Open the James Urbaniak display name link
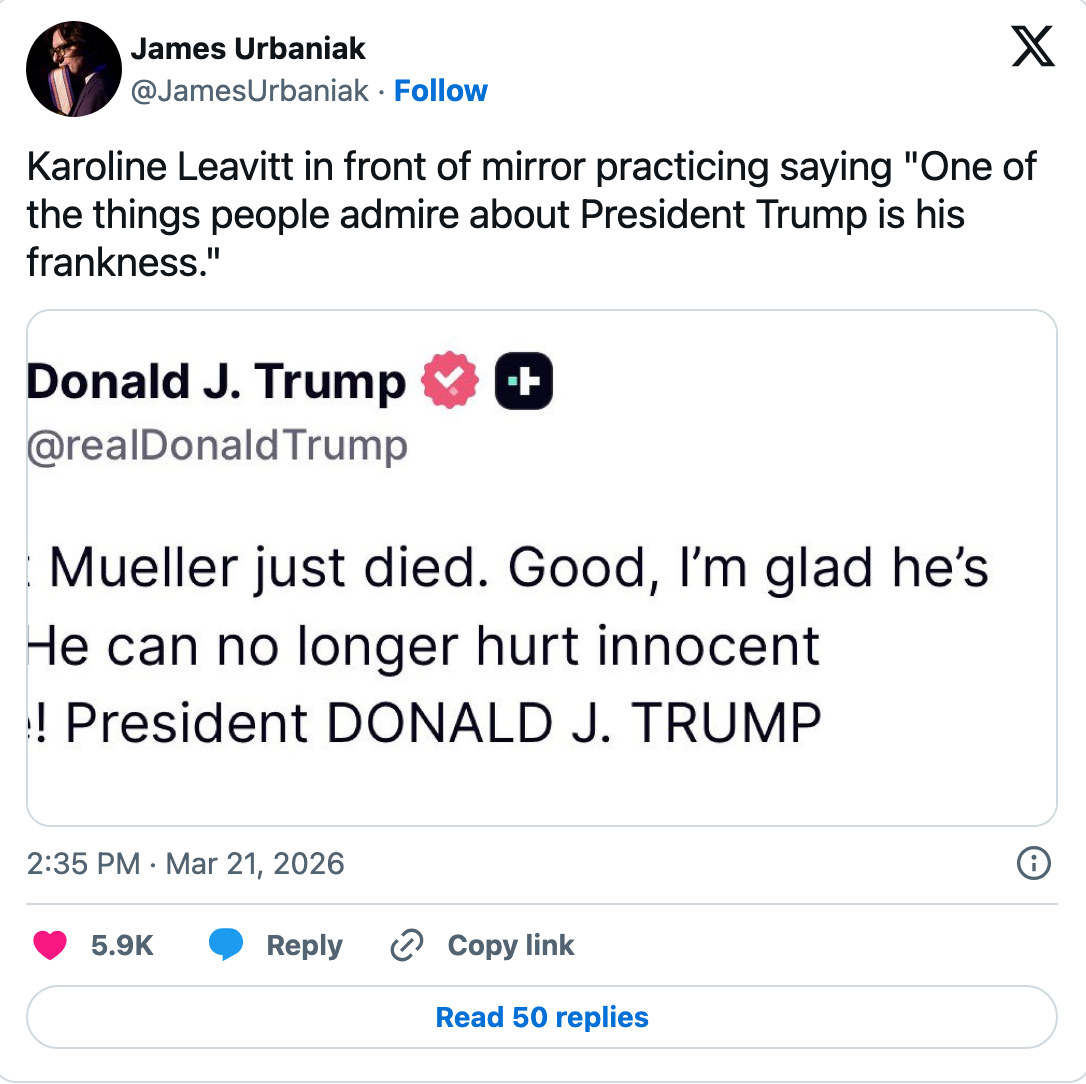Viewport: 1086px width, 1084px height. pos(249,48)
